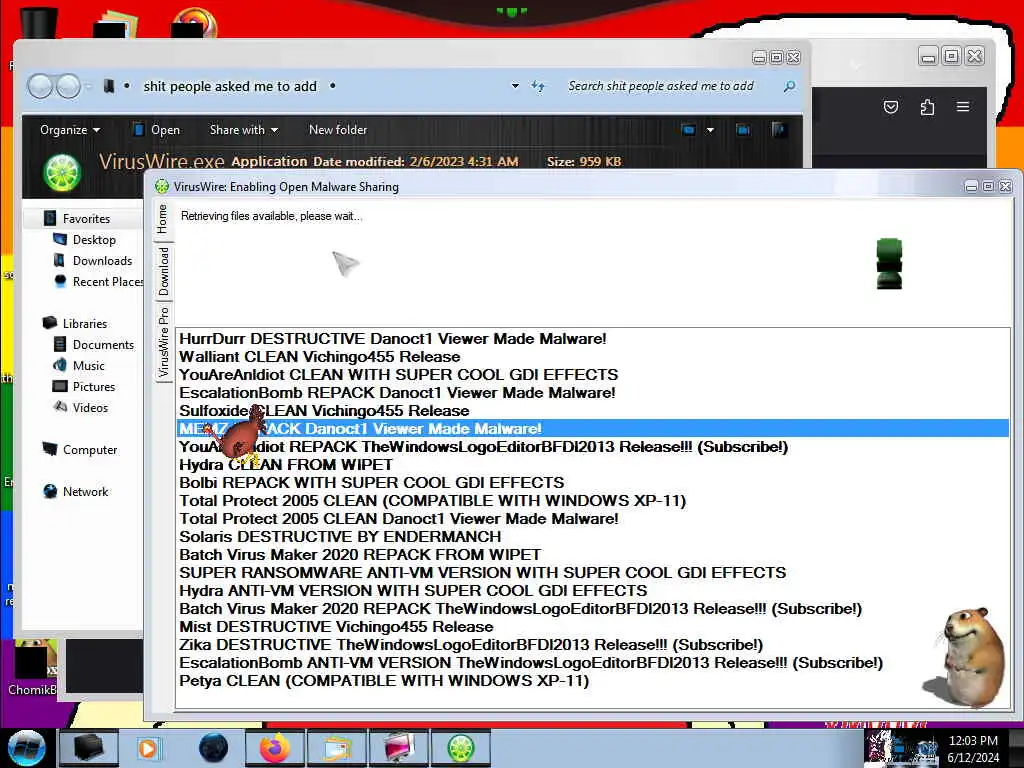Open the Organize menu in Explorer
Screen dimensions: 1024x768
click(70, 130)
